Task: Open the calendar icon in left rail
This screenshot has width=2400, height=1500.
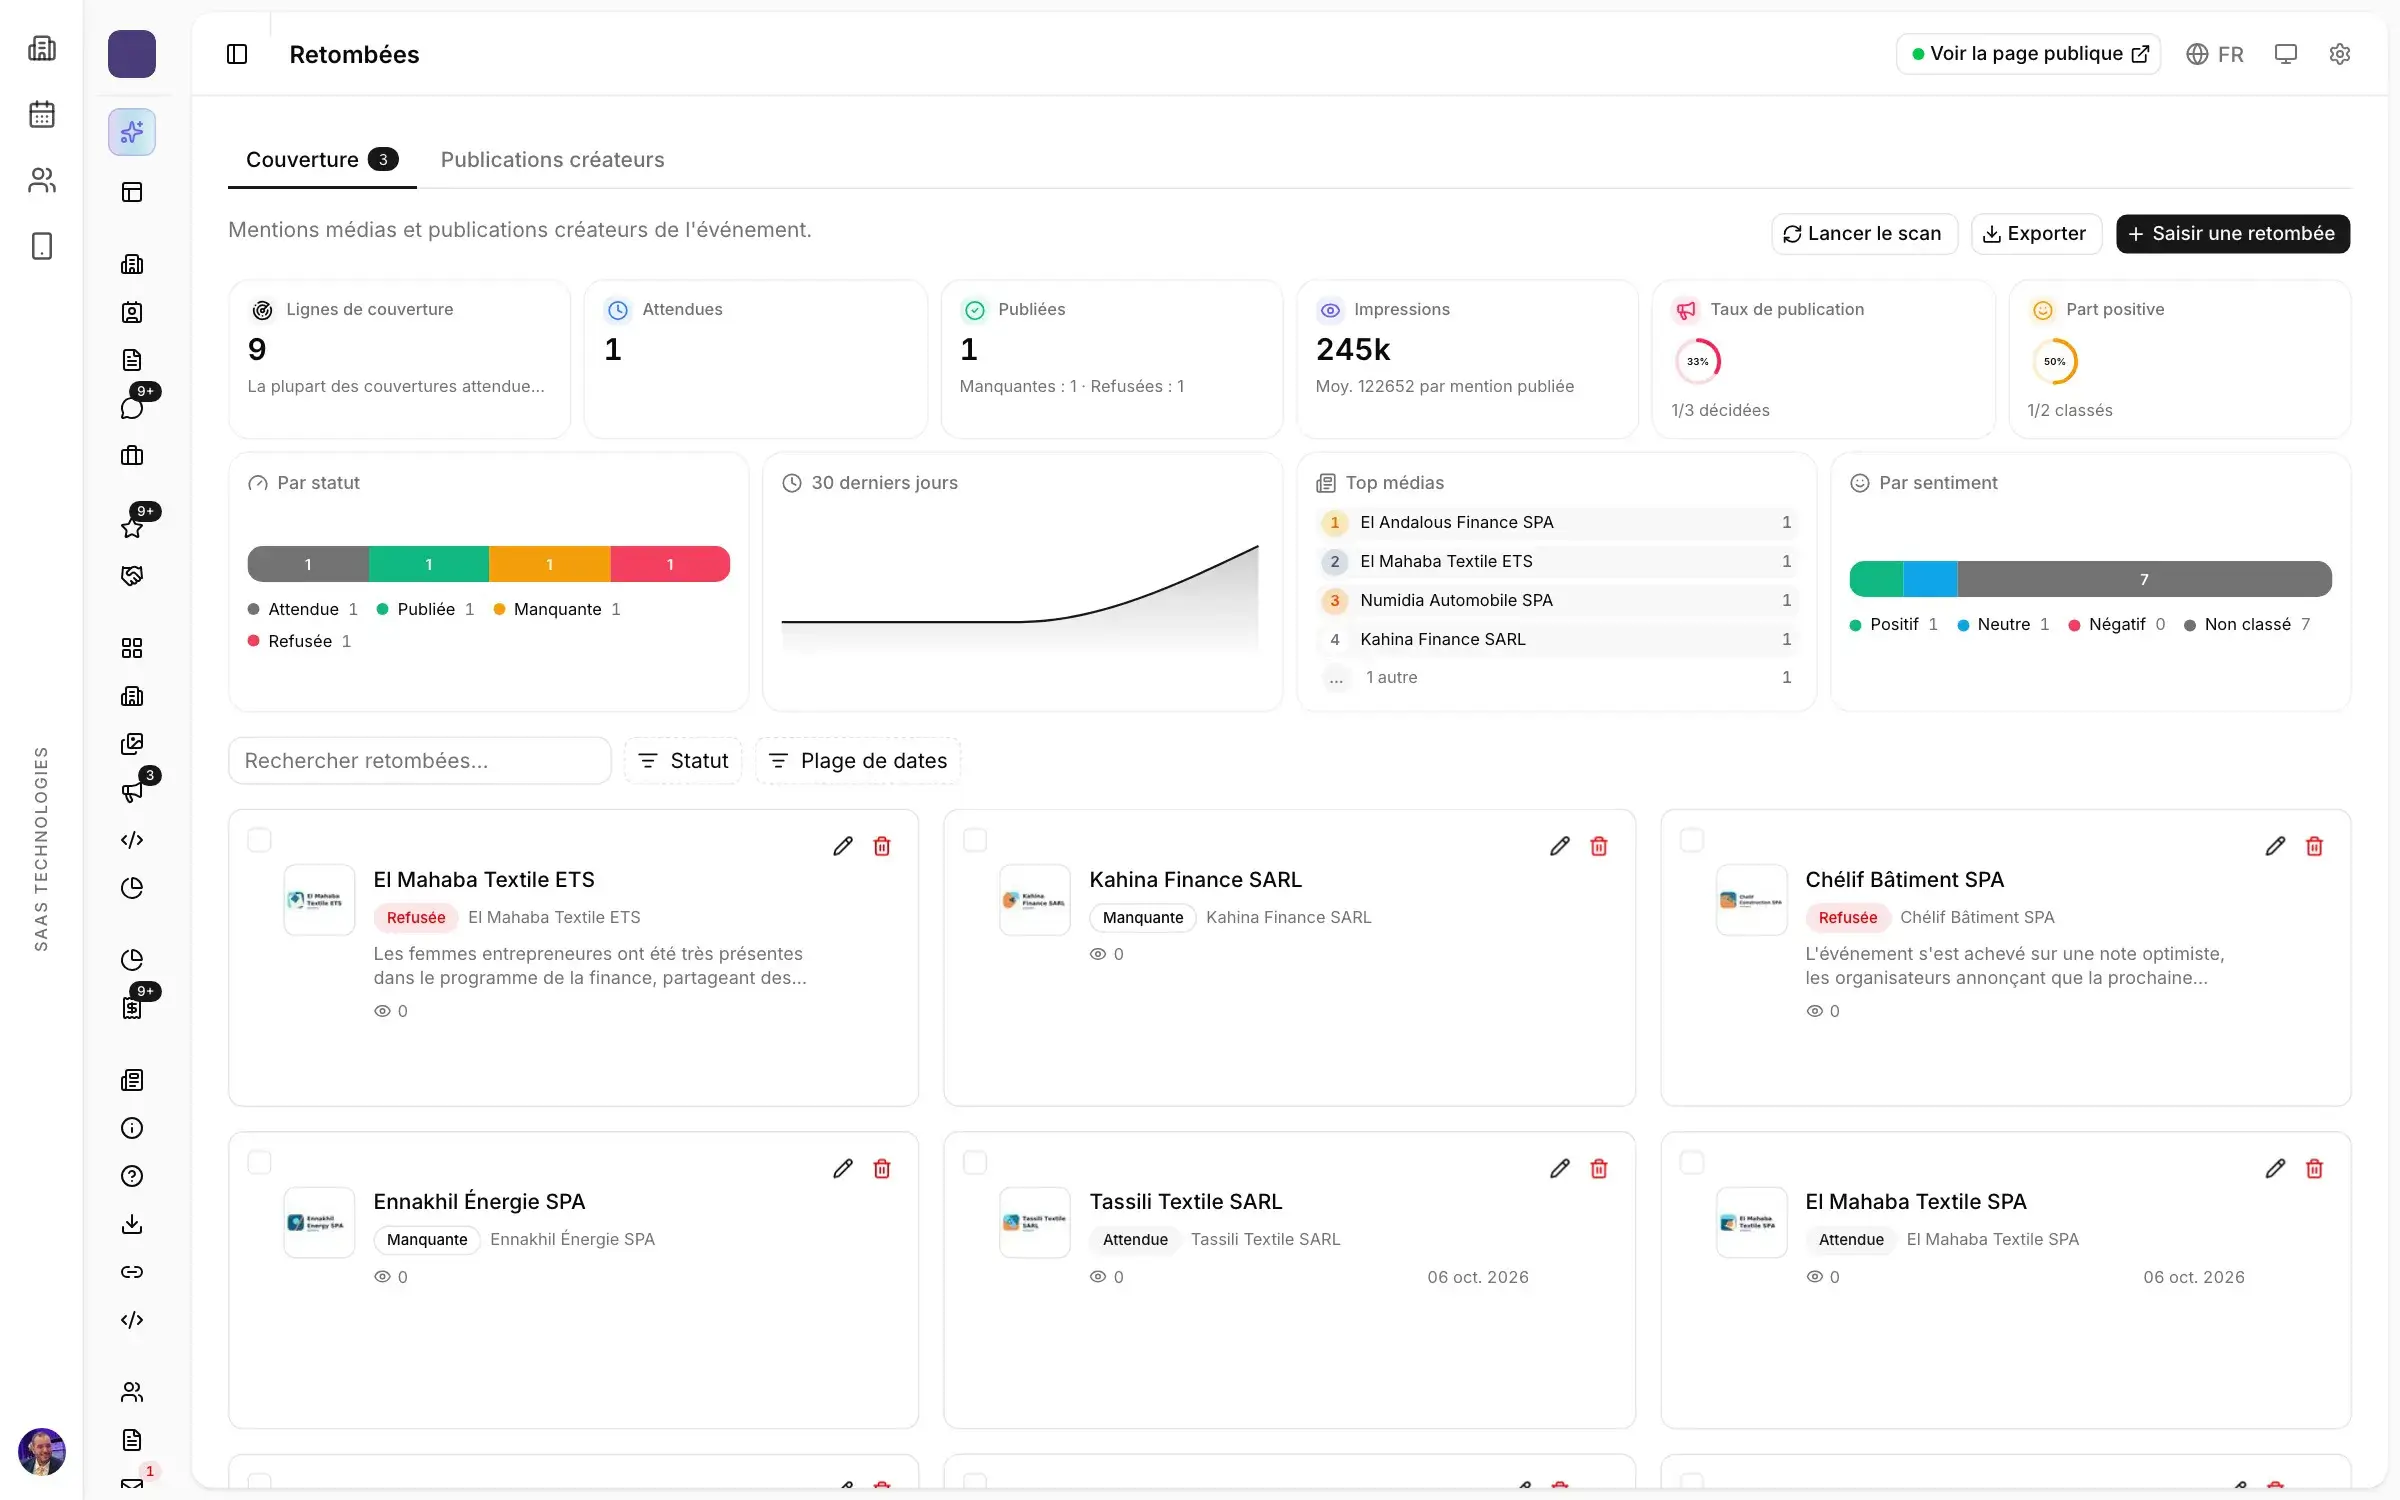Action: [42, 114]
